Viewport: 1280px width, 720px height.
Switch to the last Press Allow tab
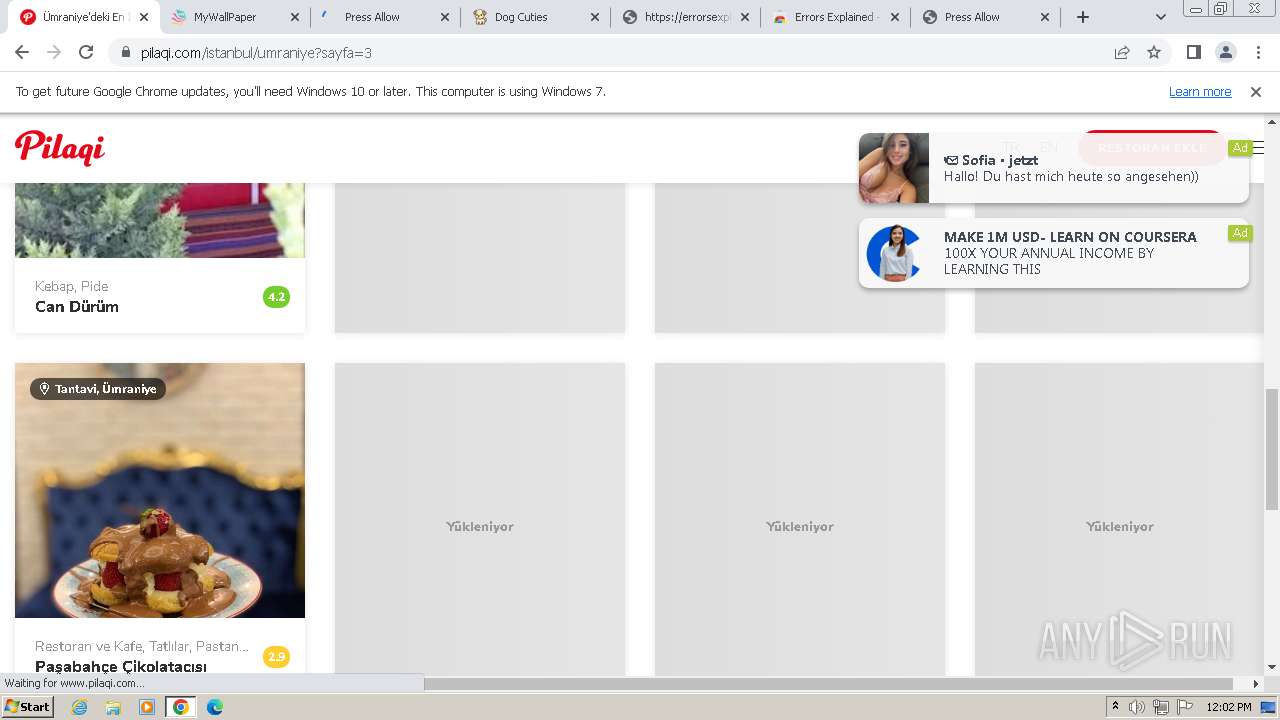(985, 17)
